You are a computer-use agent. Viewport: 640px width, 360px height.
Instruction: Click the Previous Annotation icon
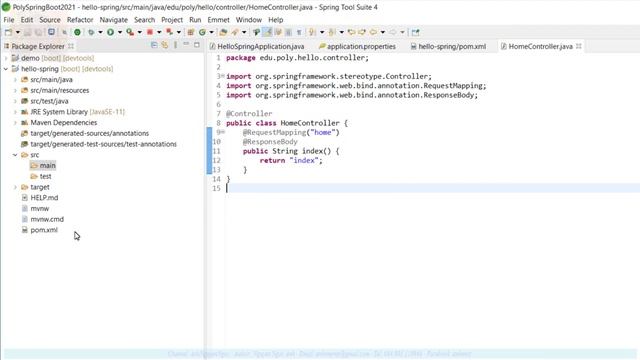(332, 32)
